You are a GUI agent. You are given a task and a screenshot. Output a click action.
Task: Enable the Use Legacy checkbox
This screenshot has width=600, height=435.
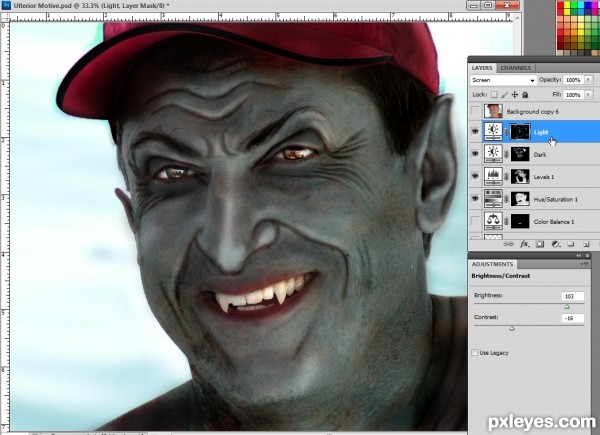(x=475, y=352)
